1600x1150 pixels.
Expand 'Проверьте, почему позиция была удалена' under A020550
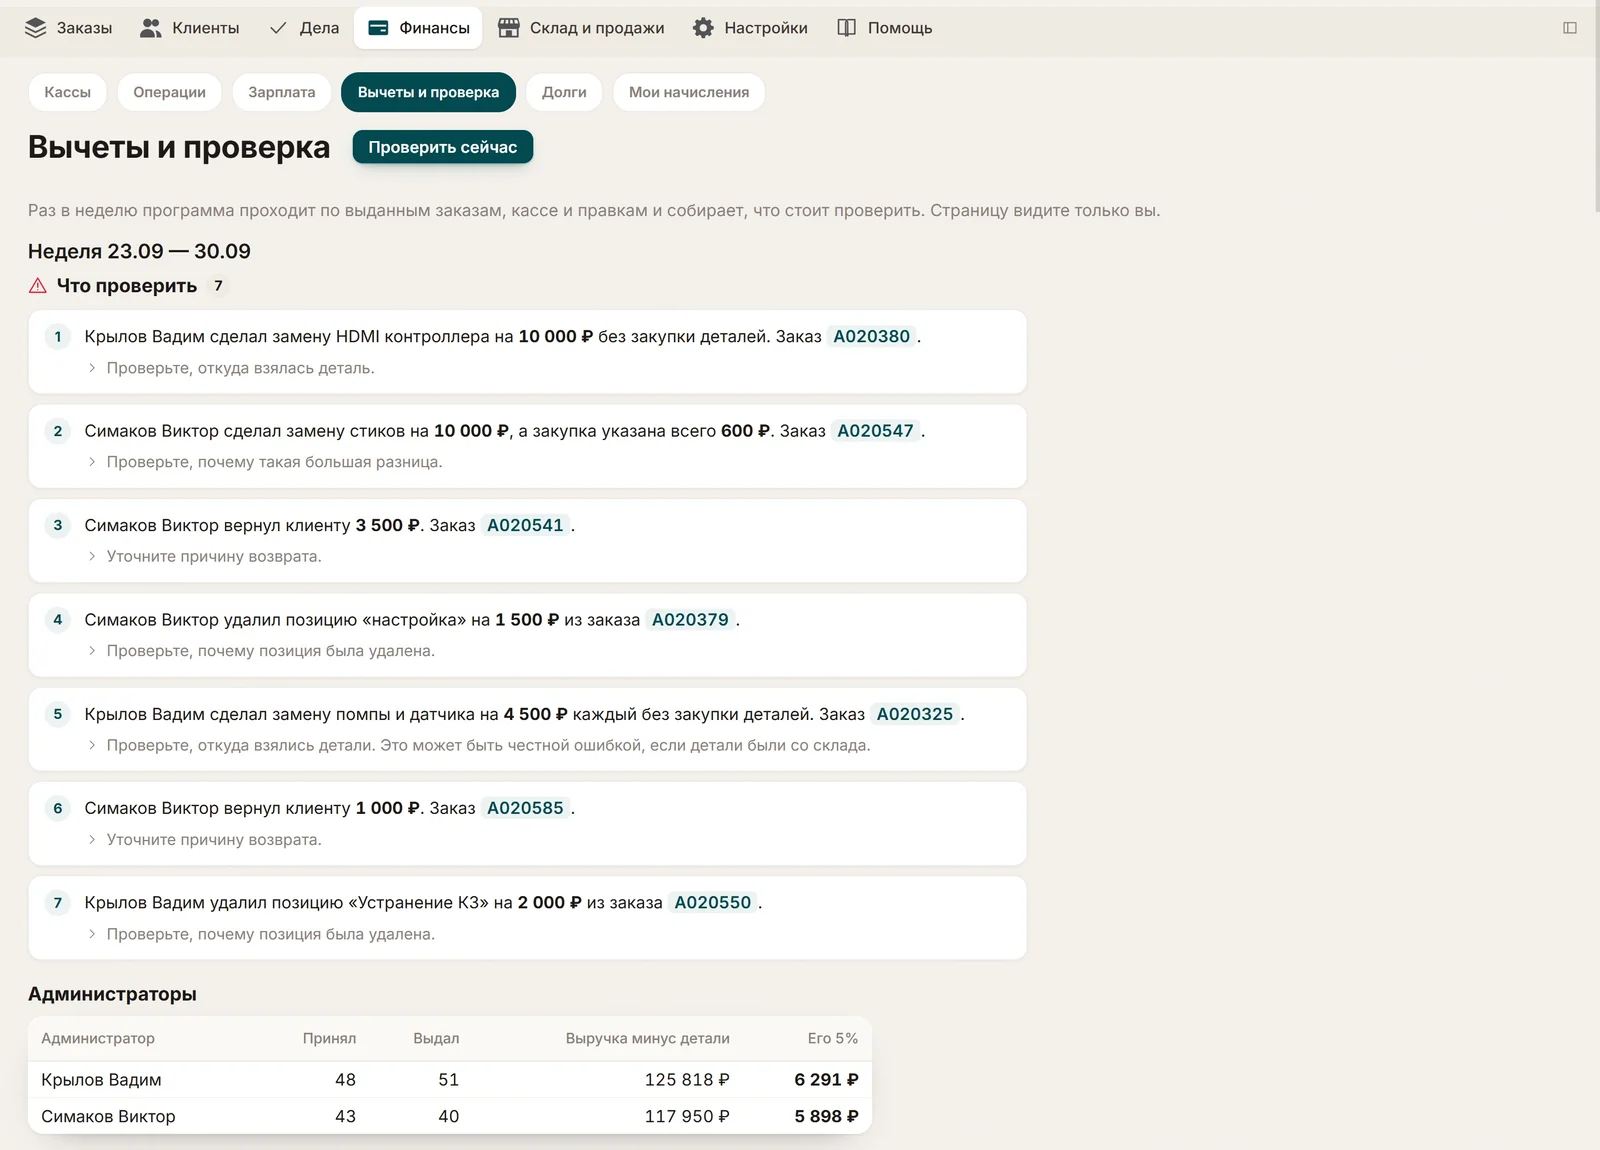tap(260, 934)
